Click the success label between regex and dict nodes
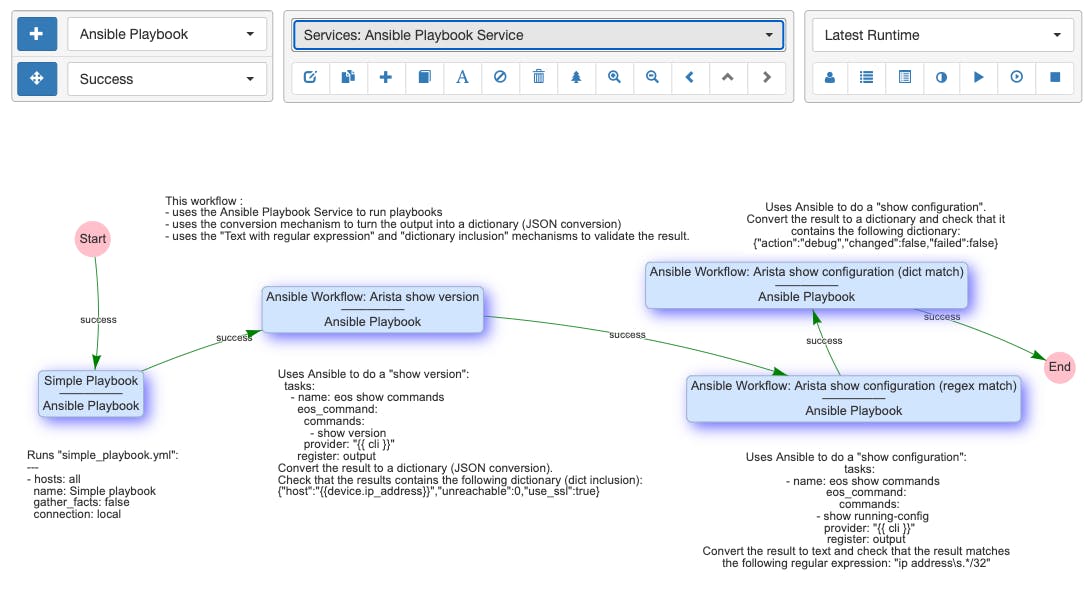This screenshot has height=604, width=1091. pyautogui.click(x=825, y=341)
